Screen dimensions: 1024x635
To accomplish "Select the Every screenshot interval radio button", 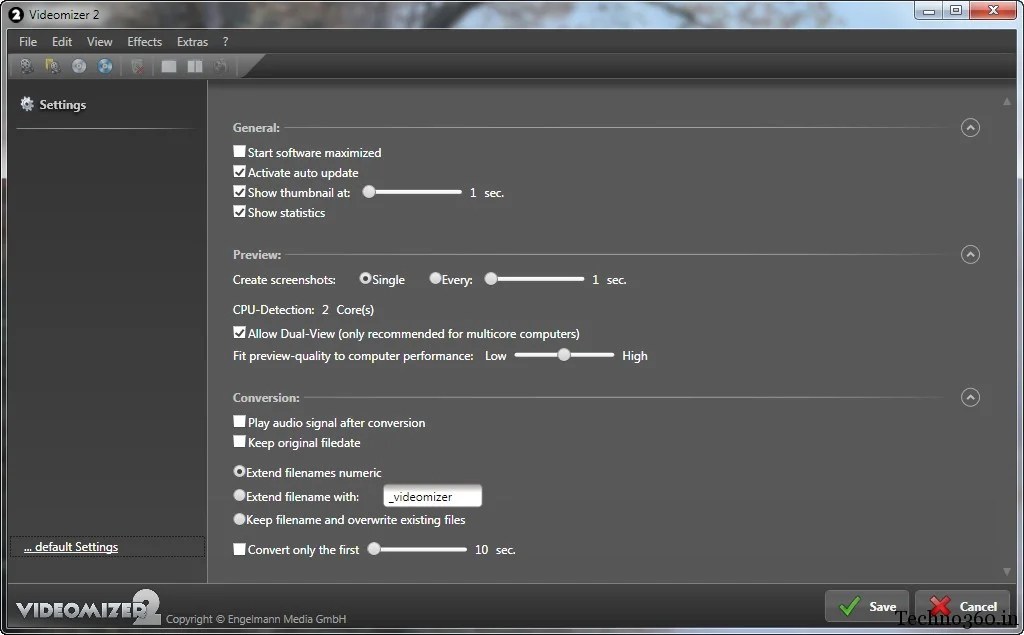I will pos(435,278).
